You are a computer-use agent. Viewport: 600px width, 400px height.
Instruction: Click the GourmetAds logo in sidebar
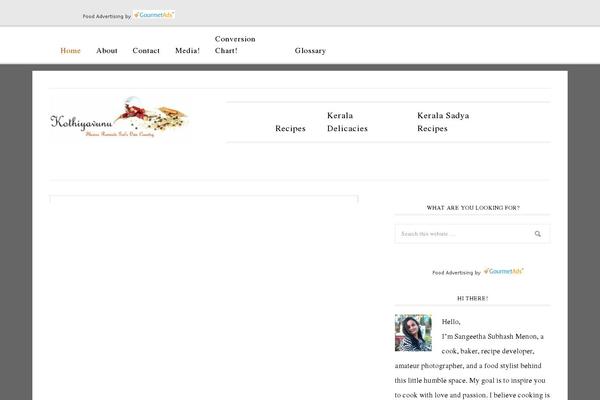click(504, 271)
